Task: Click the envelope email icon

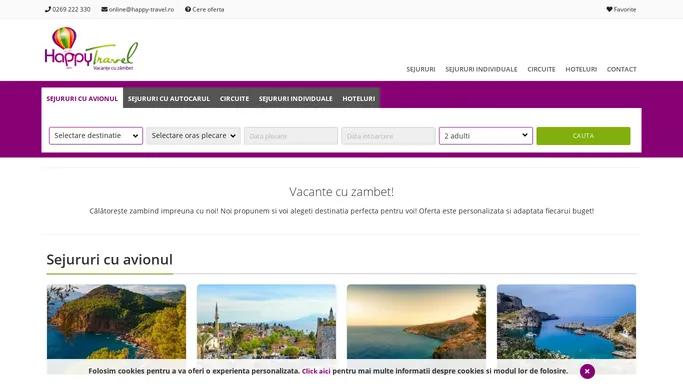Action: [105, 9]
